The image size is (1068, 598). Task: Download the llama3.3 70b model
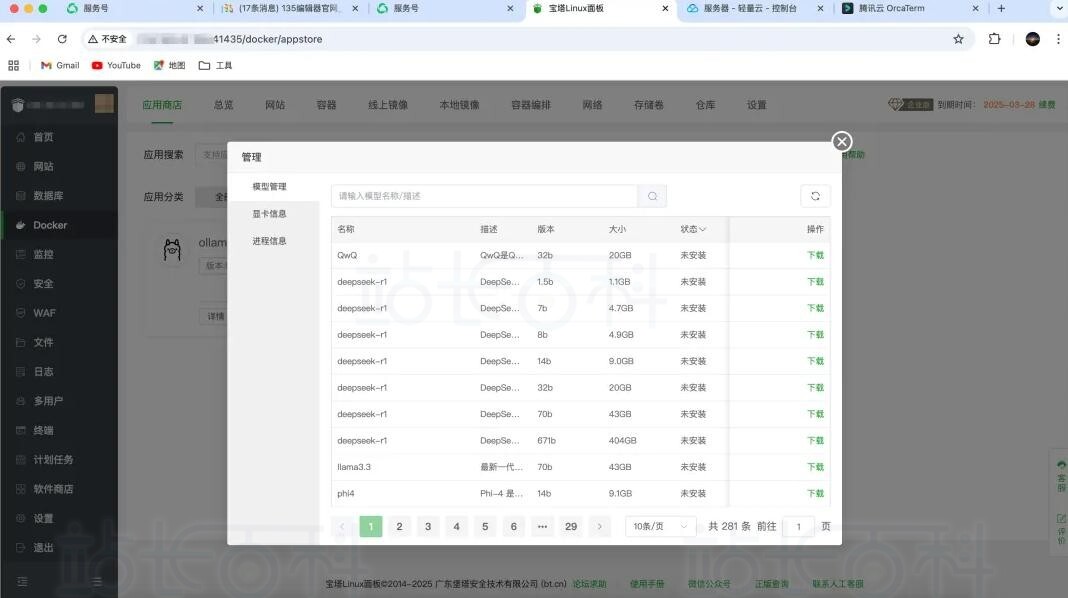point(815,467)
